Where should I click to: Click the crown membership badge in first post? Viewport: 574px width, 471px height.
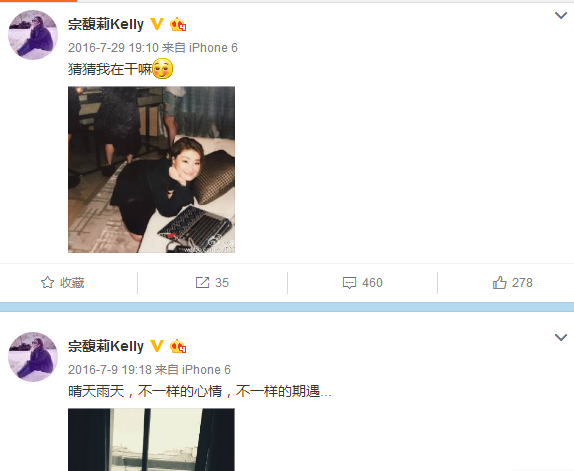[178, 24]
